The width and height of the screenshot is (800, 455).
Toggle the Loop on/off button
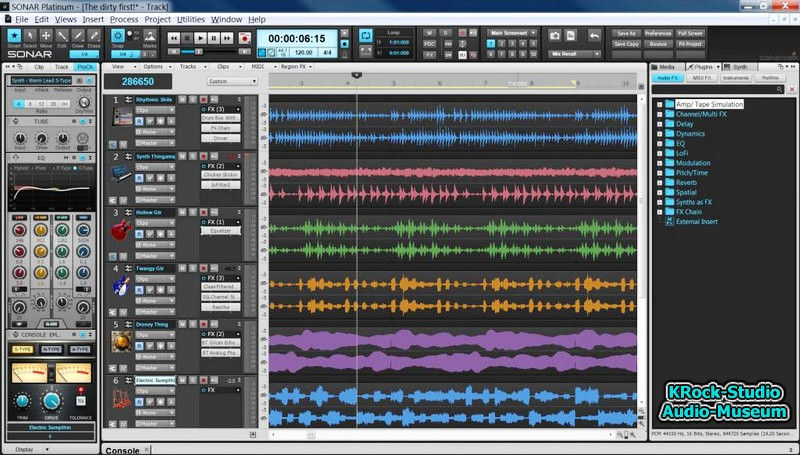366,35
